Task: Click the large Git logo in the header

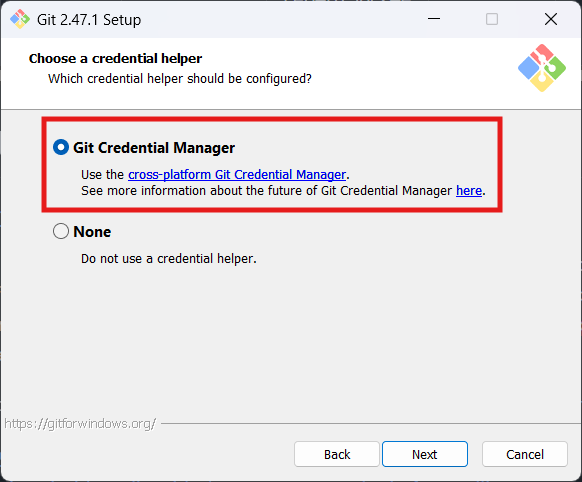Action: (542, 68)
